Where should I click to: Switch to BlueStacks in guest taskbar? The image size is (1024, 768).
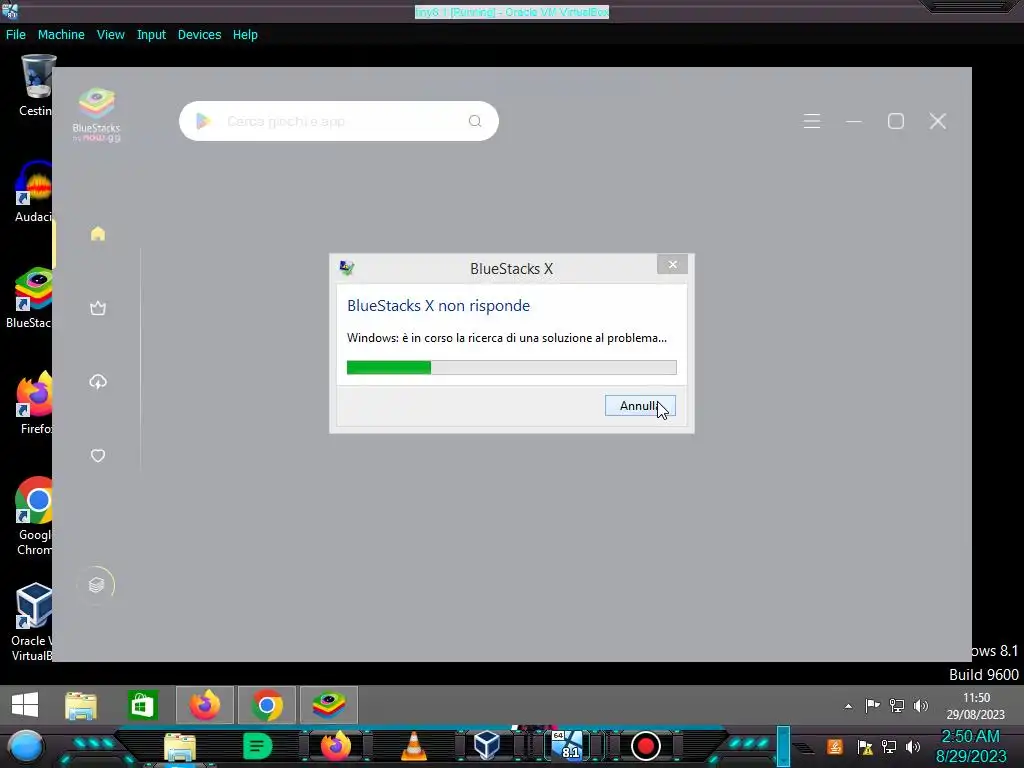click(x=328, y=705)
